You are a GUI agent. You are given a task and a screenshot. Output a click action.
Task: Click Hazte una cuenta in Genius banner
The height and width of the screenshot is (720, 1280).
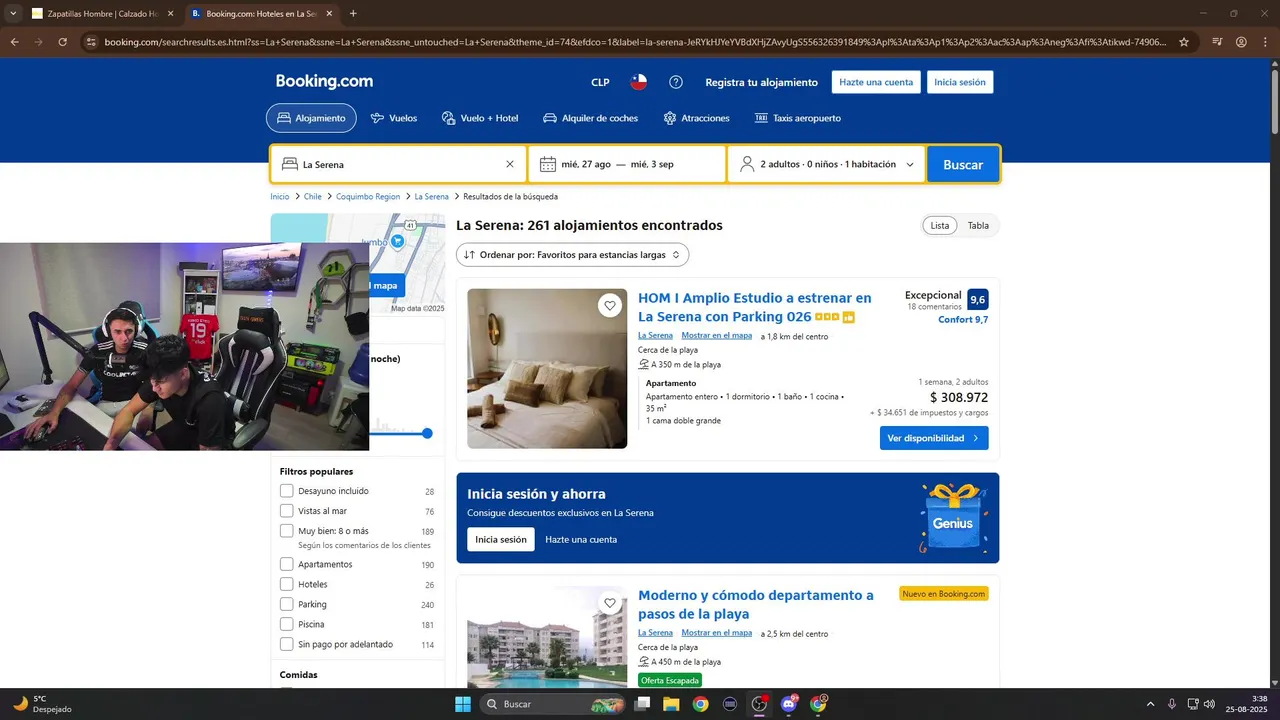point(581,539)
